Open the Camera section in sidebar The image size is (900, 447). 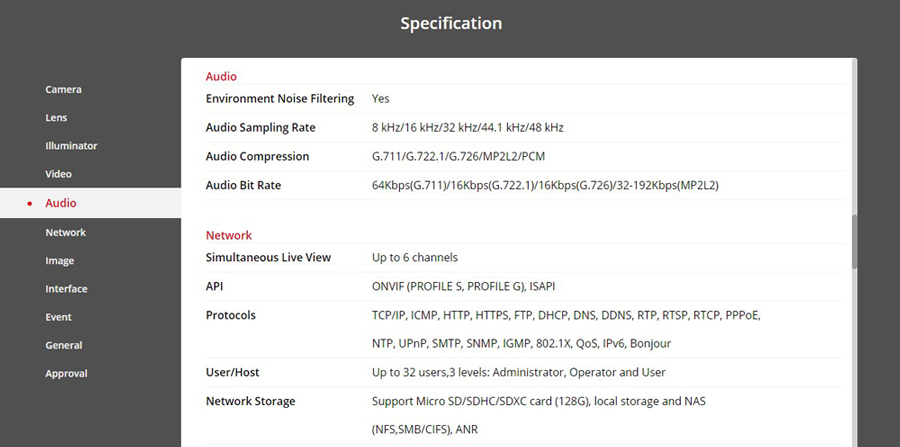click(x=63, y=90)
